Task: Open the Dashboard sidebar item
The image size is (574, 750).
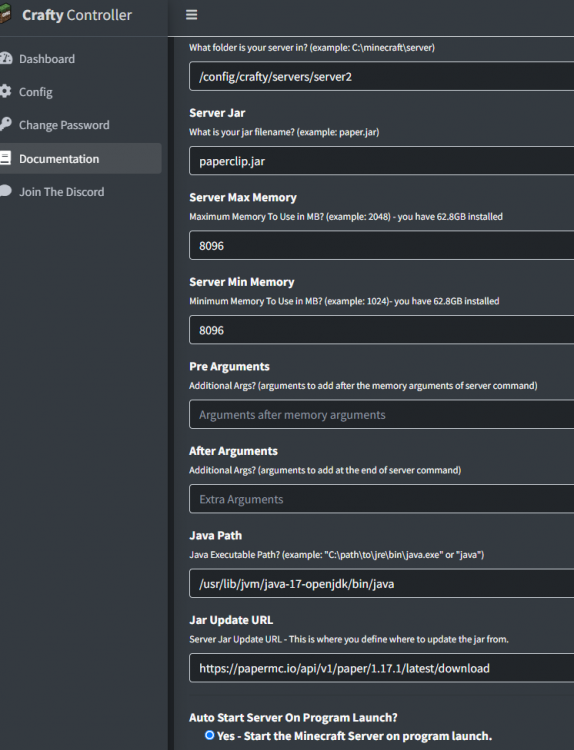Action: (x=80, y=59)
